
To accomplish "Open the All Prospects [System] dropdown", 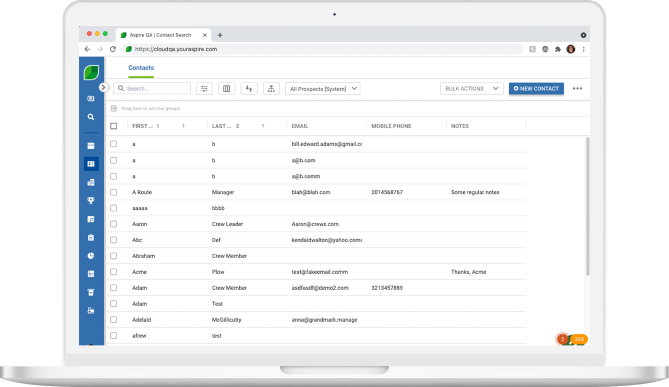I will point(323,89).
